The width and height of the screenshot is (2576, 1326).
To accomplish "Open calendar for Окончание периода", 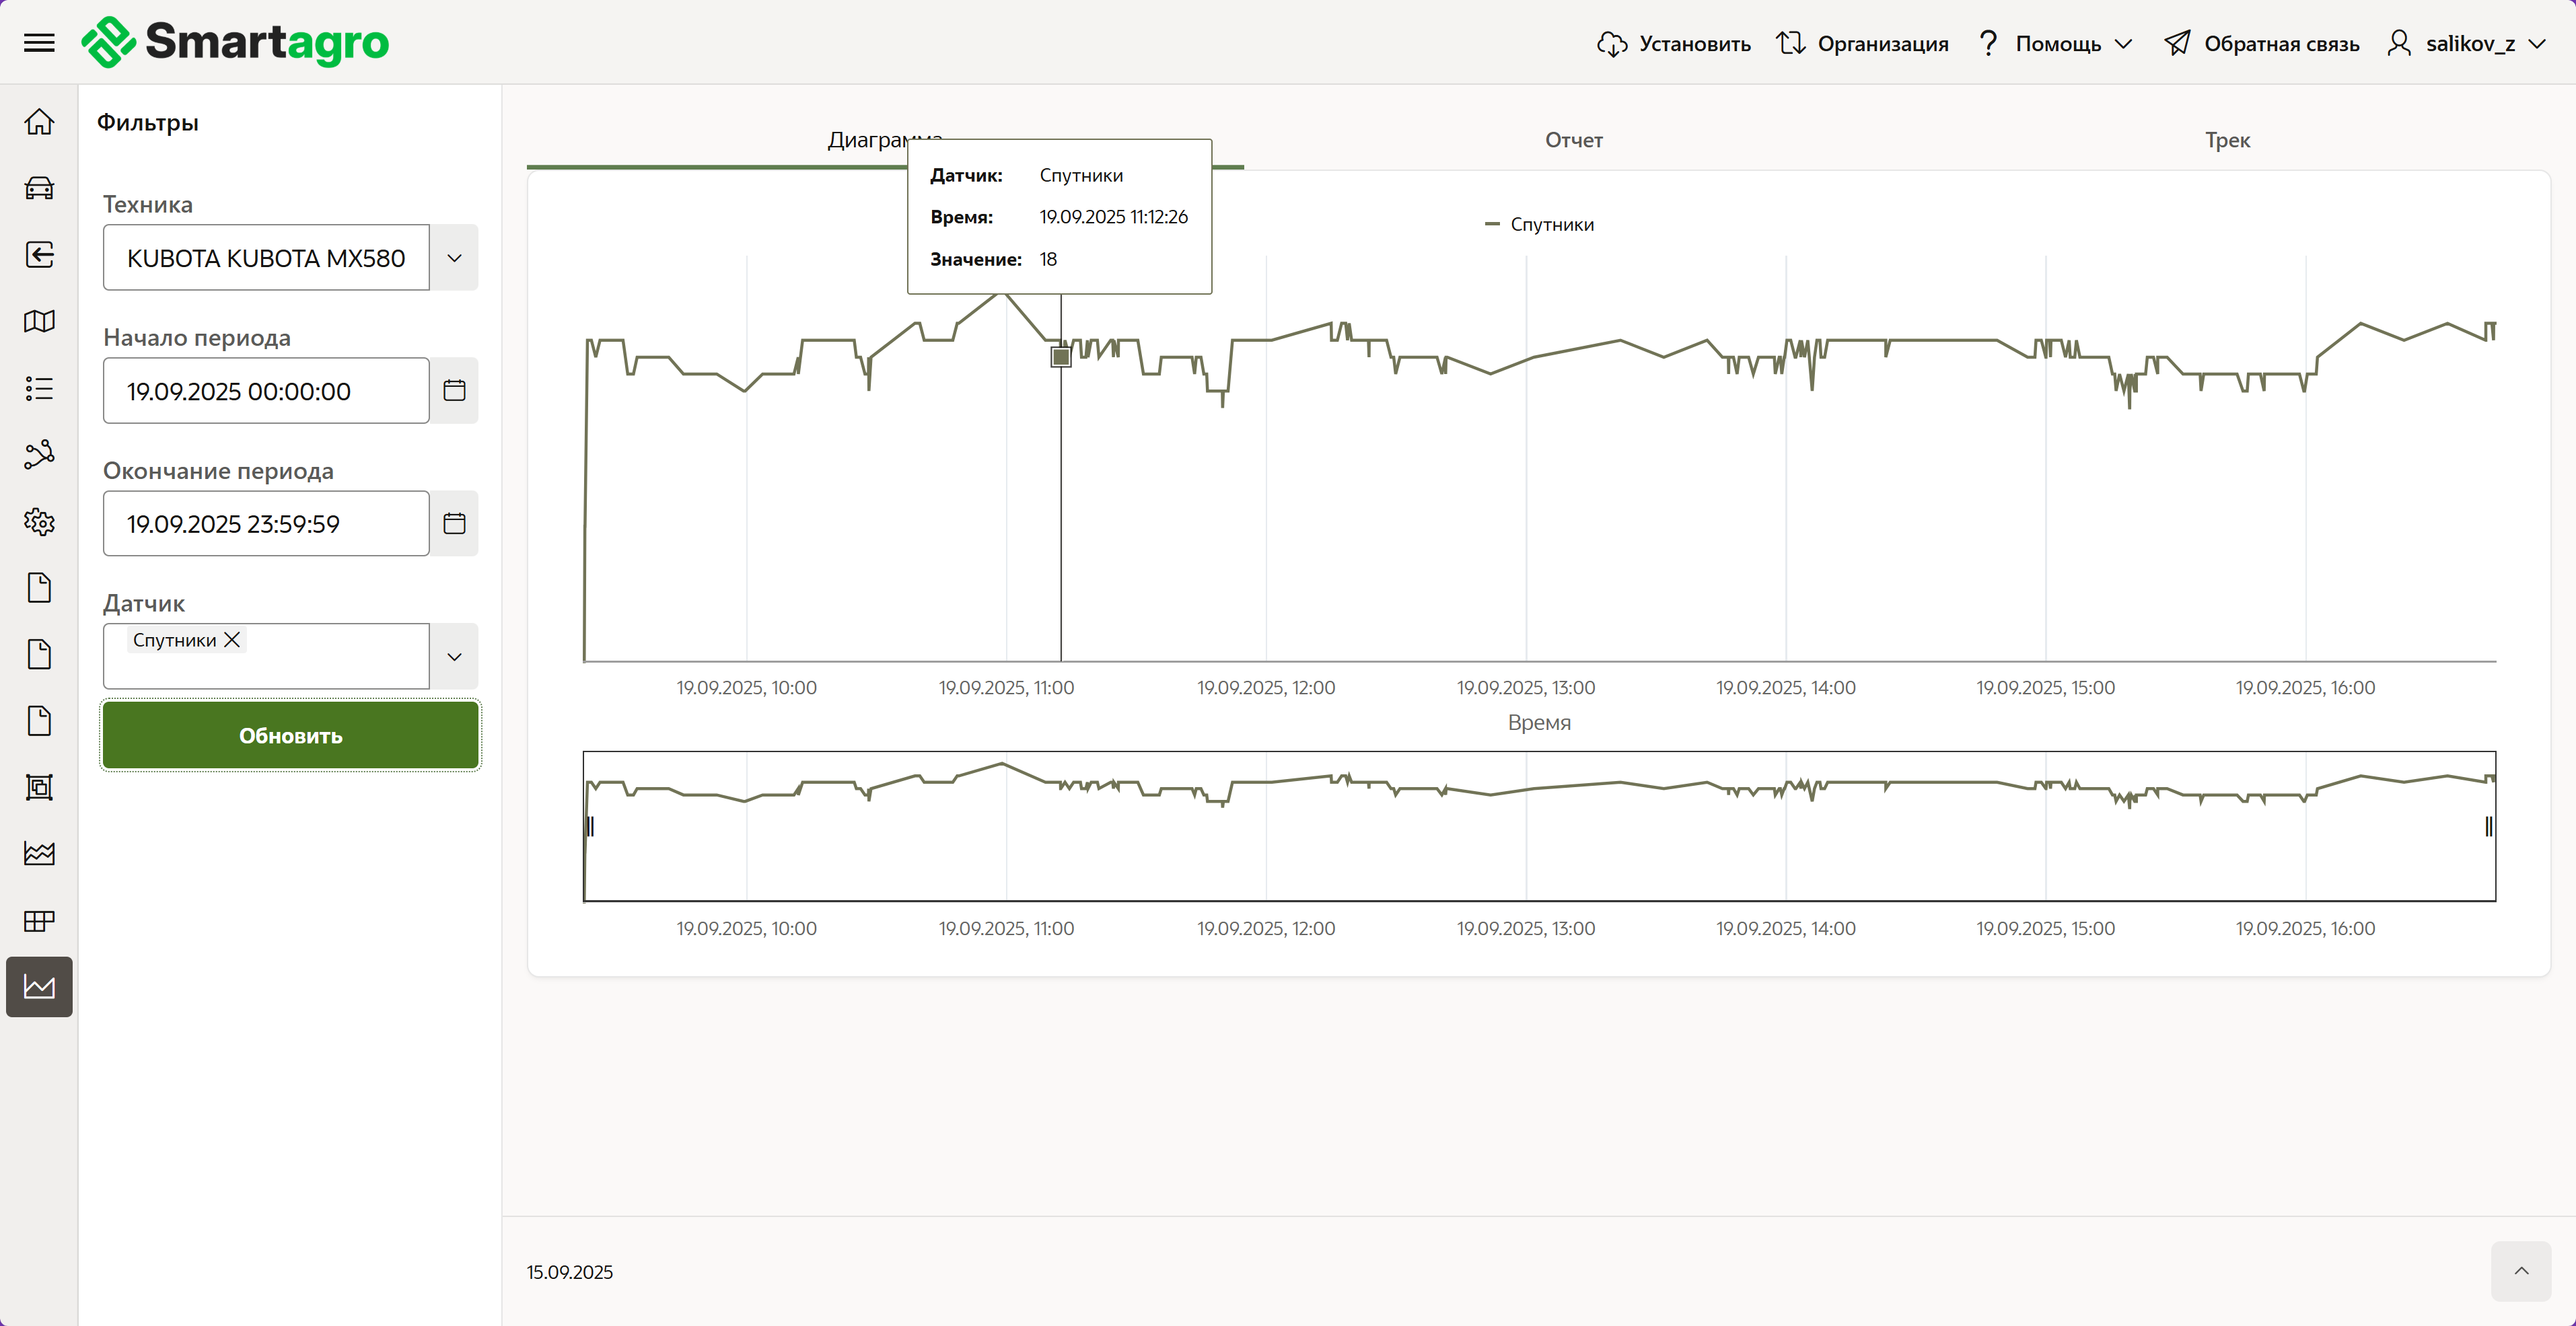I will point(454,523).
